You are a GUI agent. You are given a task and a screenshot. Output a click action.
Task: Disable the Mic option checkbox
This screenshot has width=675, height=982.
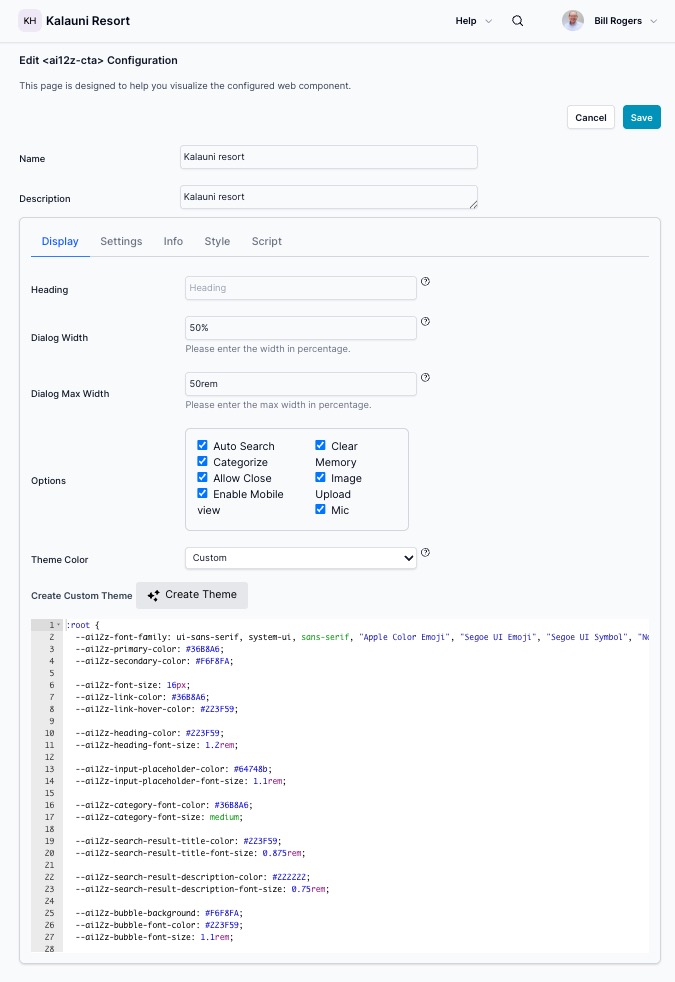[321, 510]
